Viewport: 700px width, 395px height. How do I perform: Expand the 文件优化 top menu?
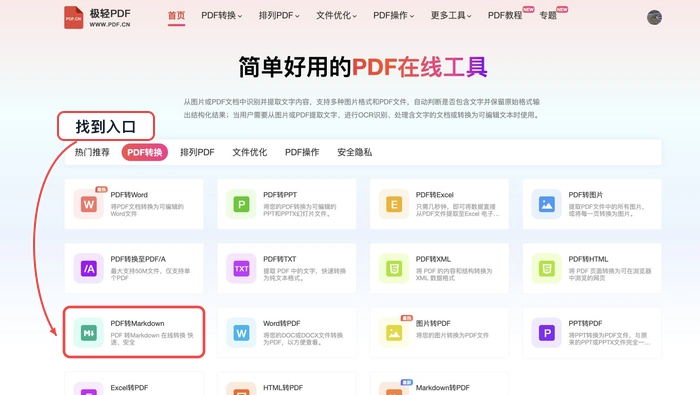pos(336,16)
